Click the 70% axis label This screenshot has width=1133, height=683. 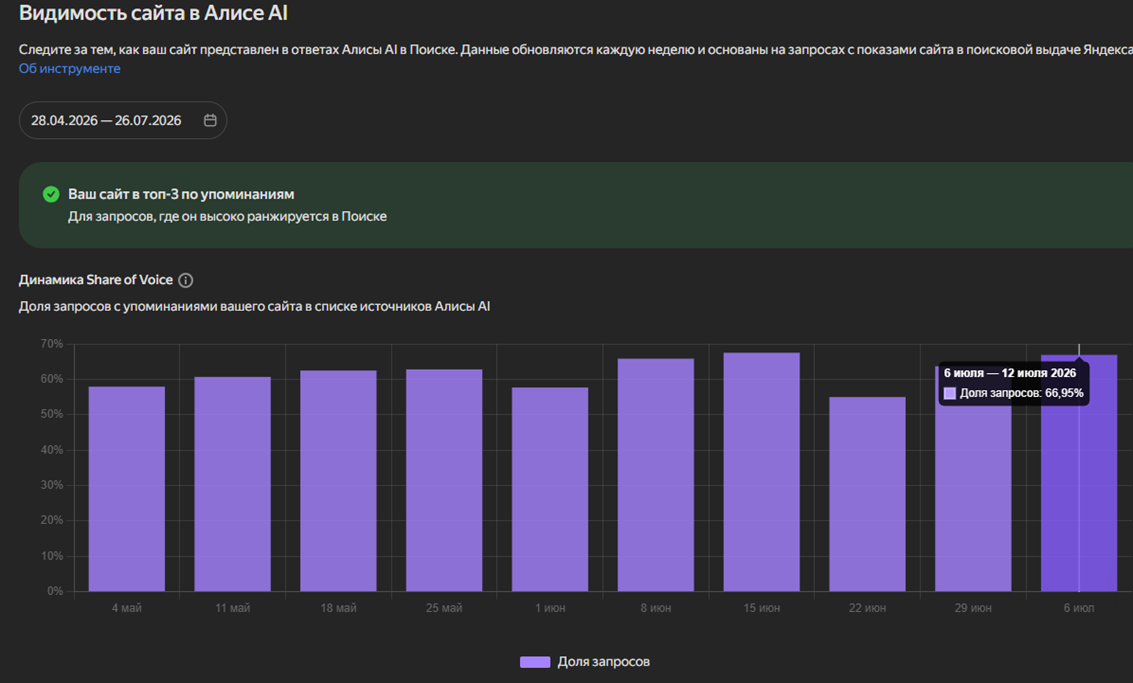[x=51, y=344]
